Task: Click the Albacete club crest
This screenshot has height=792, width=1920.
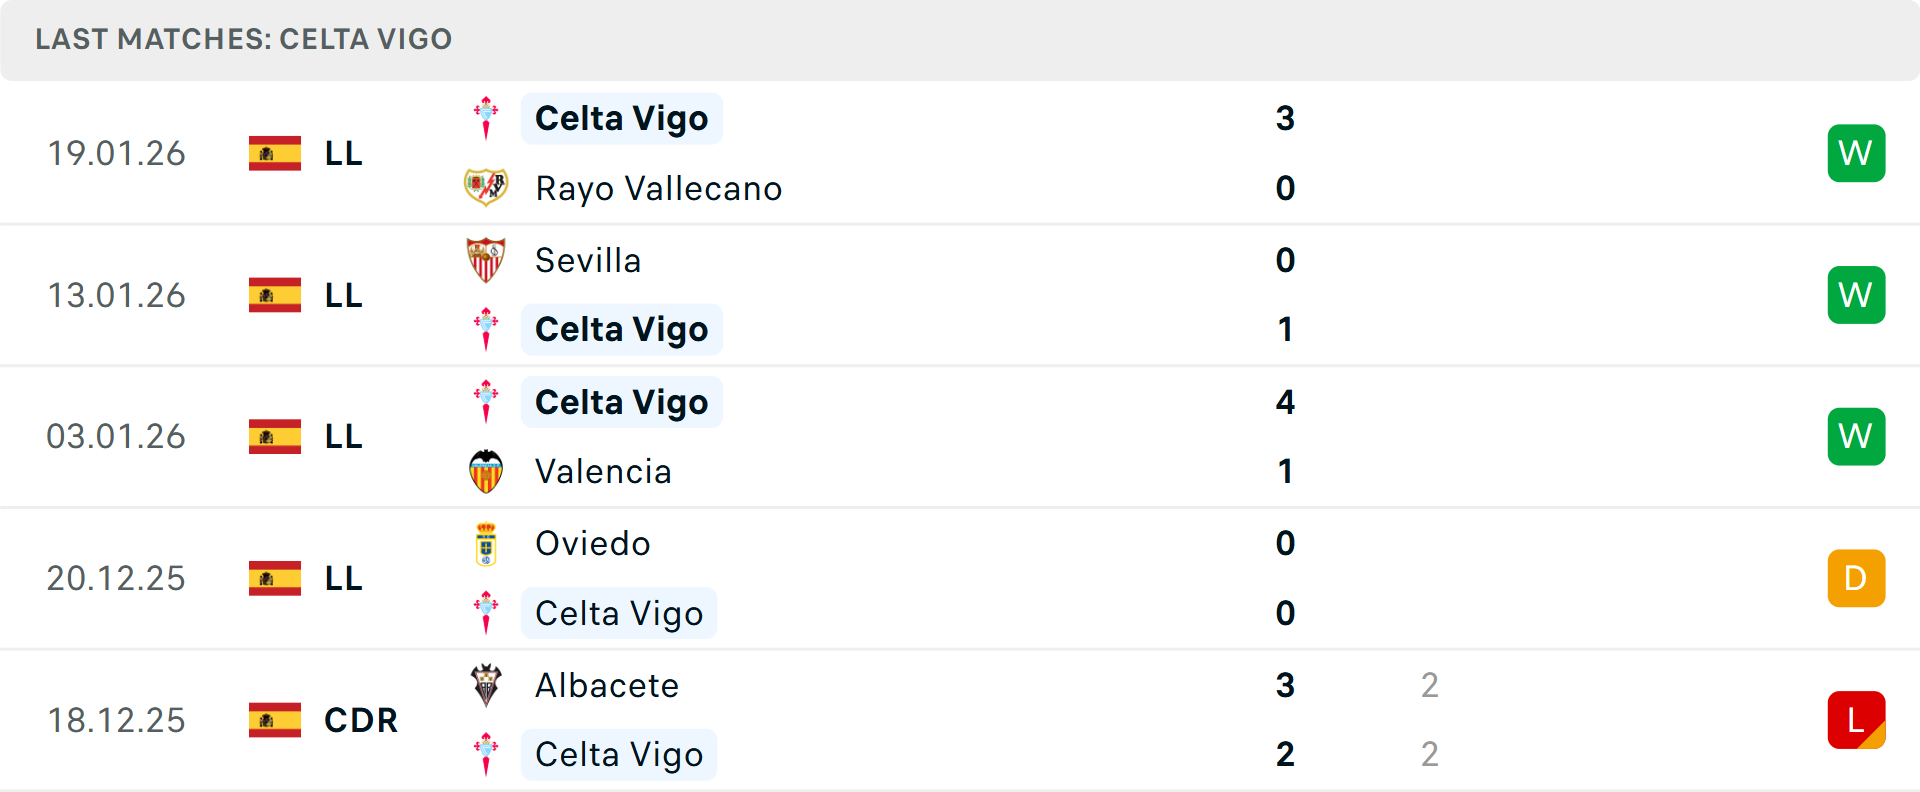Action: 486,685
